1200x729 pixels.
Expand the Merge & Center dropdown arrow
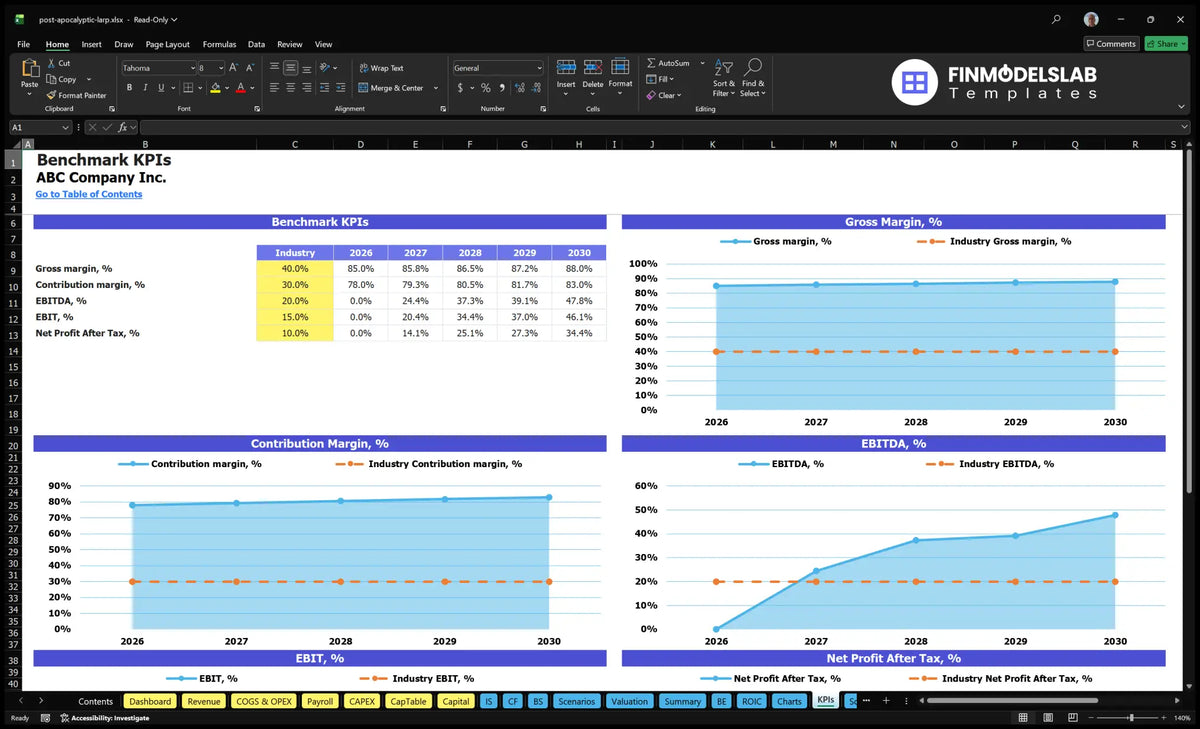pos(436,88)
